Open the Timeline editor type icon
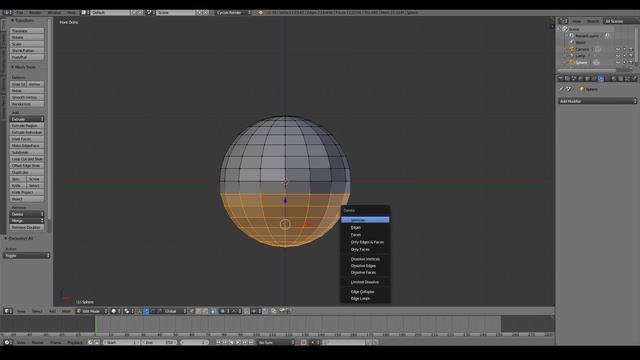Screen dimensions: 640x360 click(7, 342)
